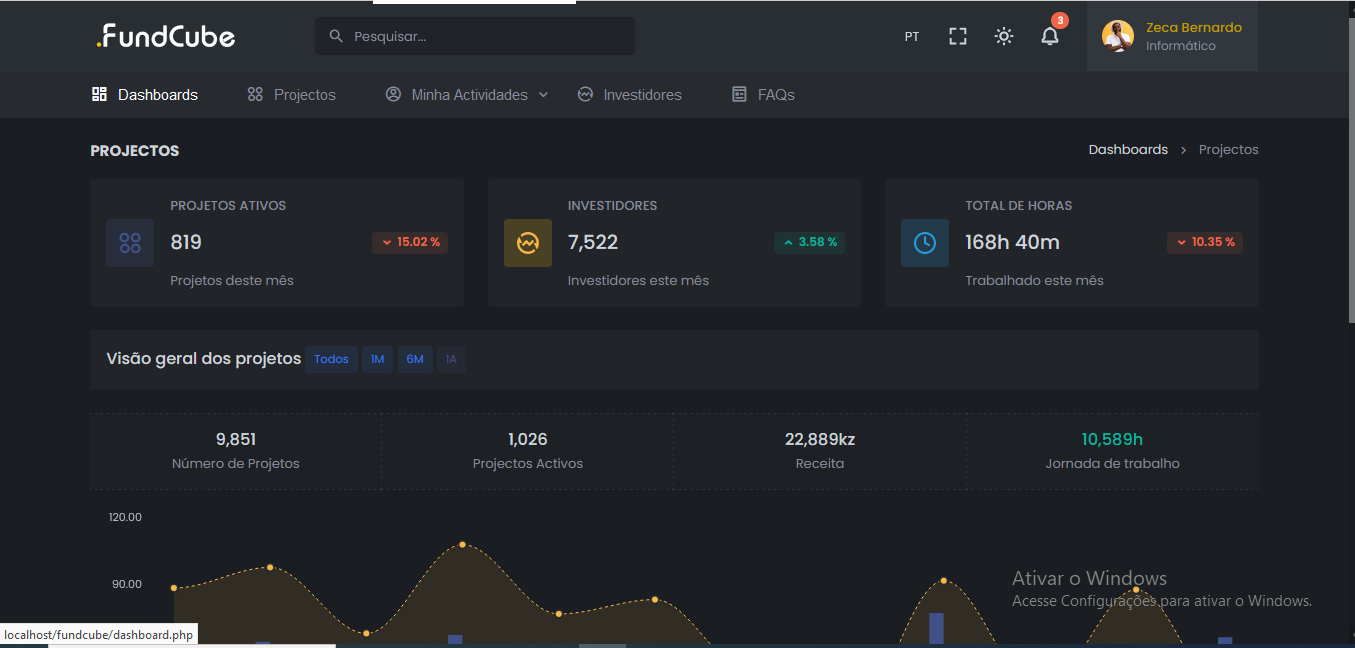Filter the chart by 6M
Viewport: 1355px width, 648px height.
point(415,359)
